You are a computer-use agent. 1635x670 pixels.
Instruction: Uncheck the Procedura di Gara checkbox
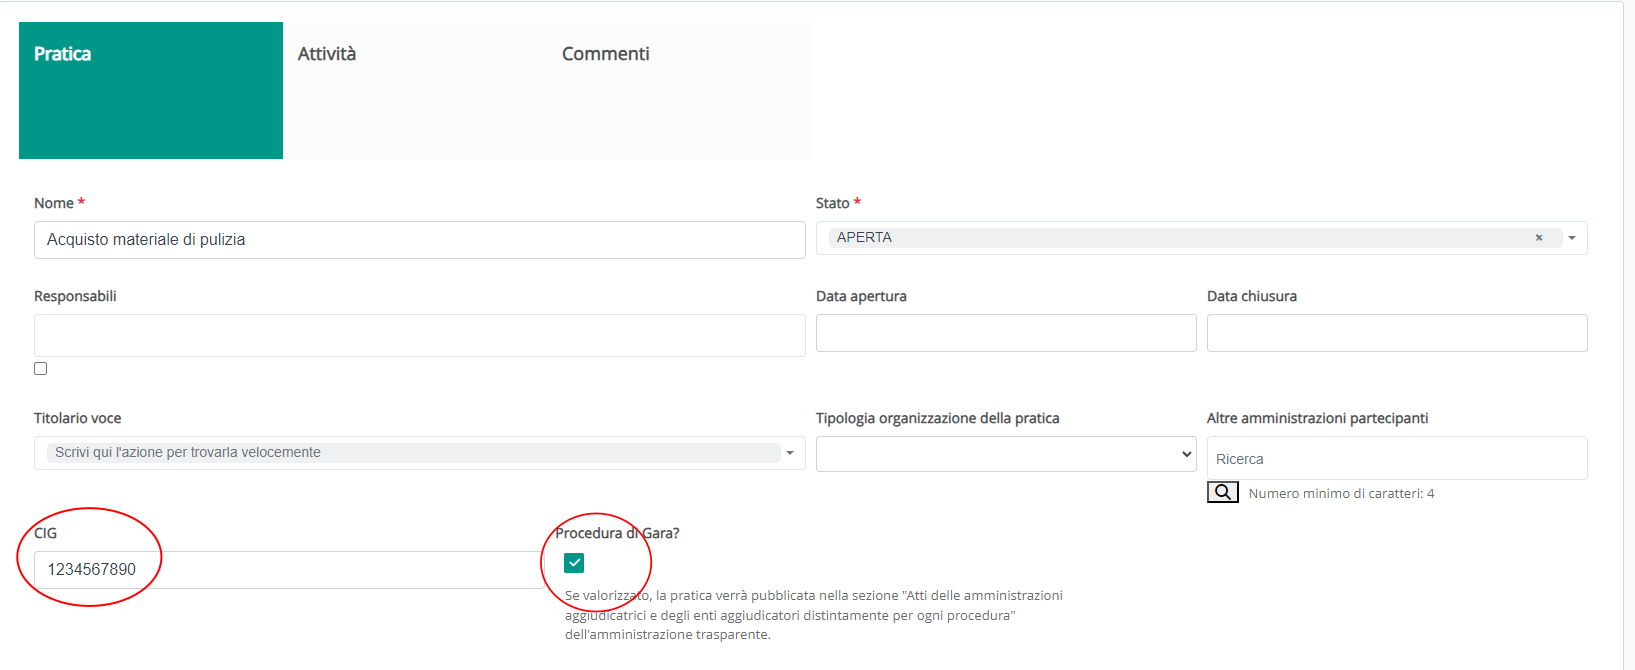(574, 563)
